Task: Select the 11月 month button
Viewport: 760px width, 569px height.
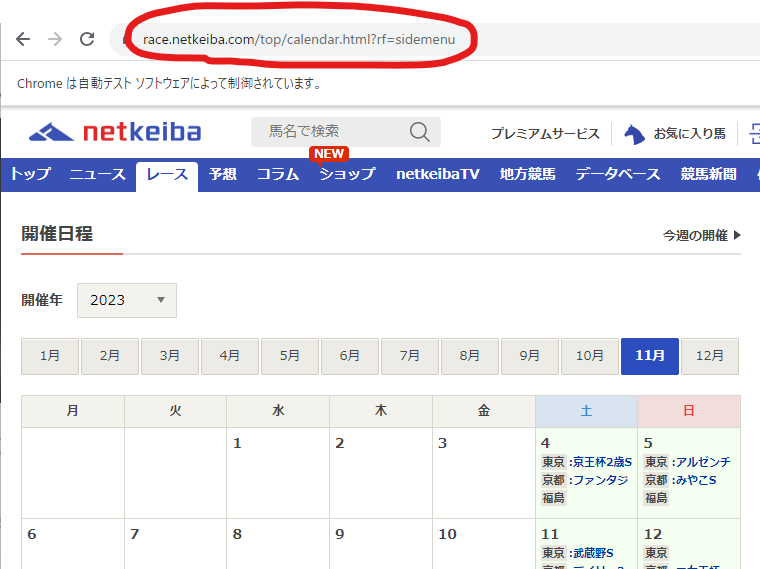Action: point(650,356)
